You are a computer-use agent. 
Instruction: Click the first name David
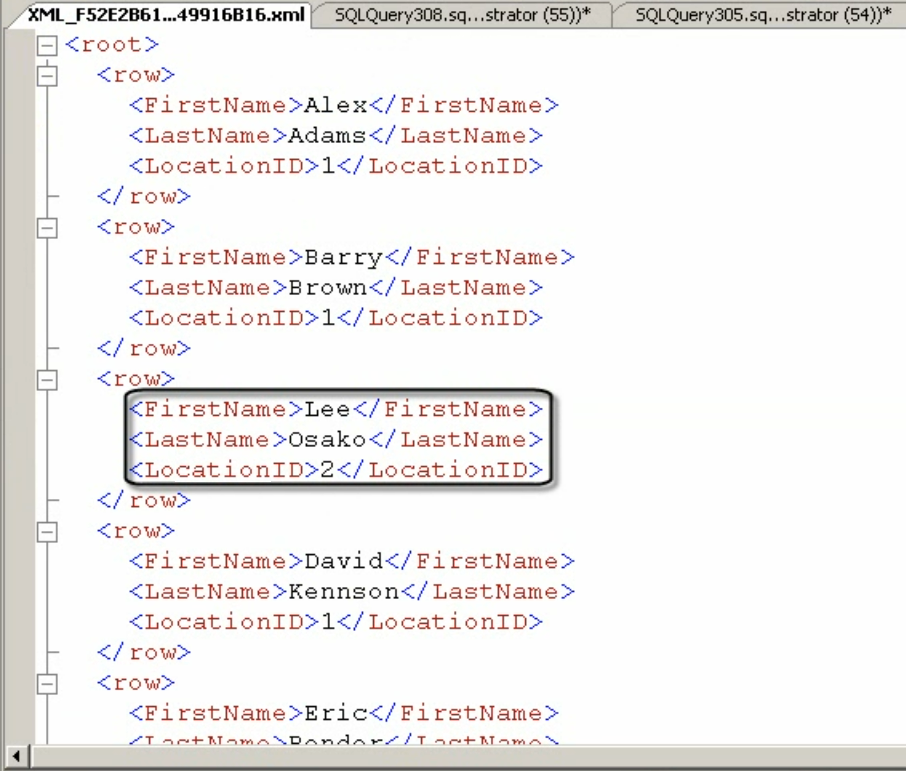pyautogui.click(x=344, y=561)
